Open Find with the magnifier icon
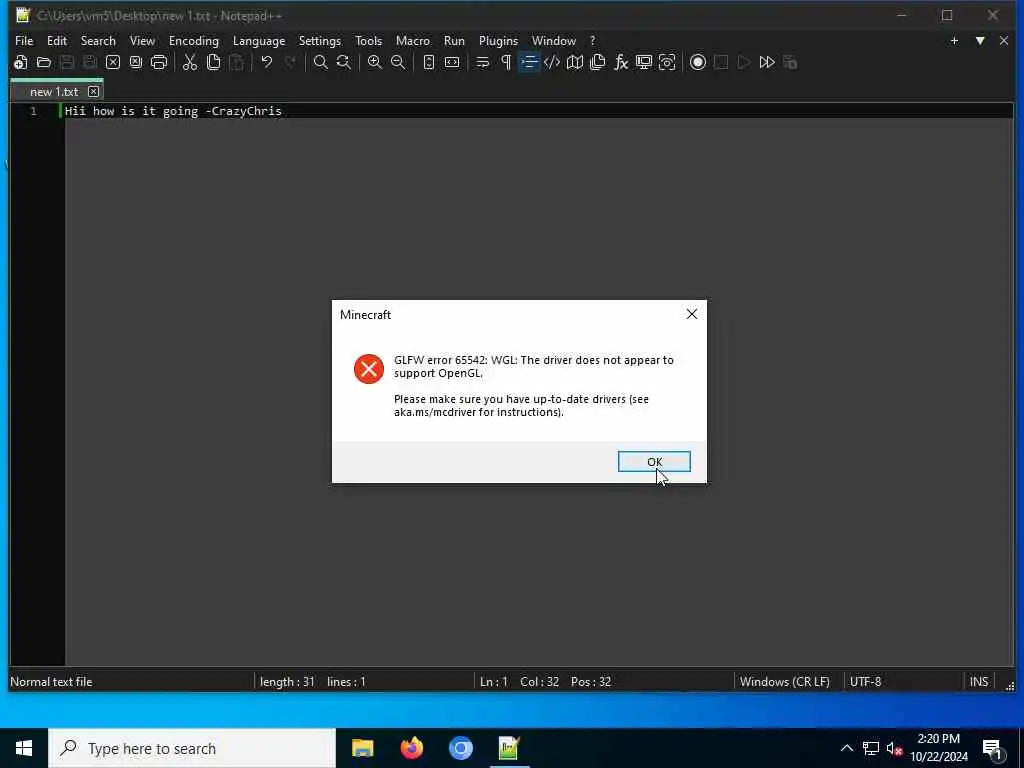1024x768 pixels. click(x=321, y=63)
